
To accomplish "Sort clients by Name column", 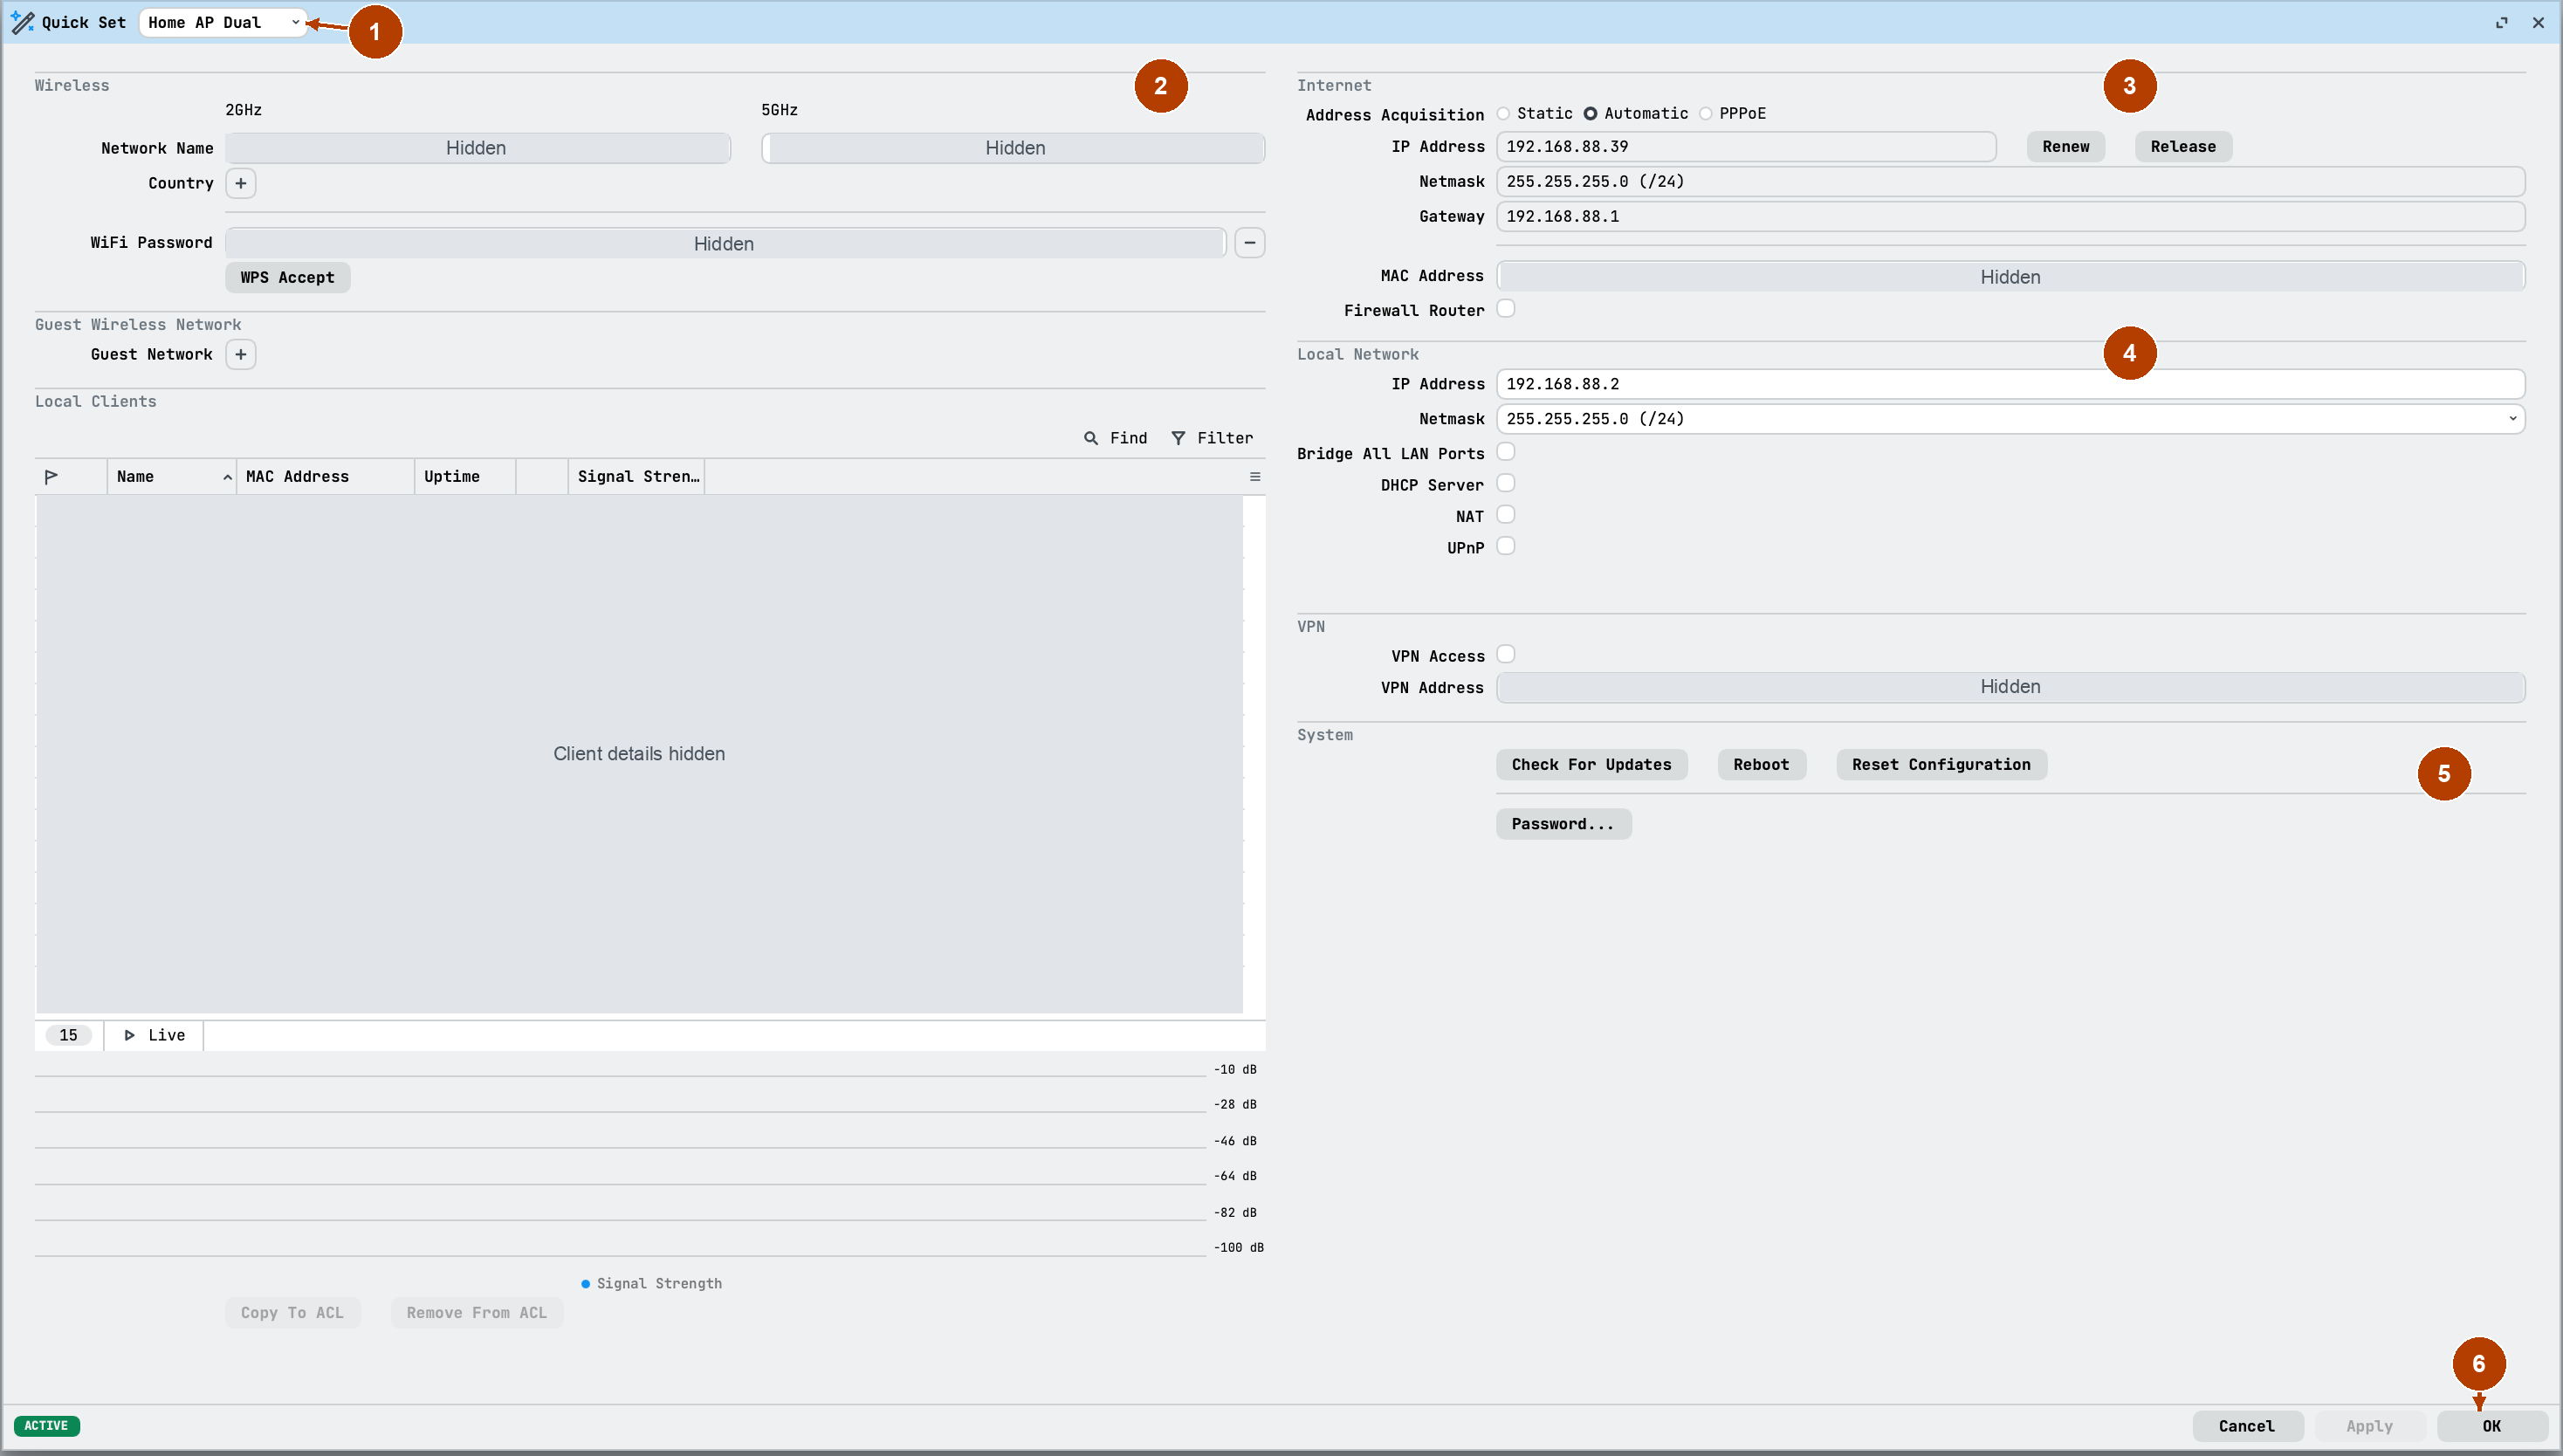I will [171, 477].
